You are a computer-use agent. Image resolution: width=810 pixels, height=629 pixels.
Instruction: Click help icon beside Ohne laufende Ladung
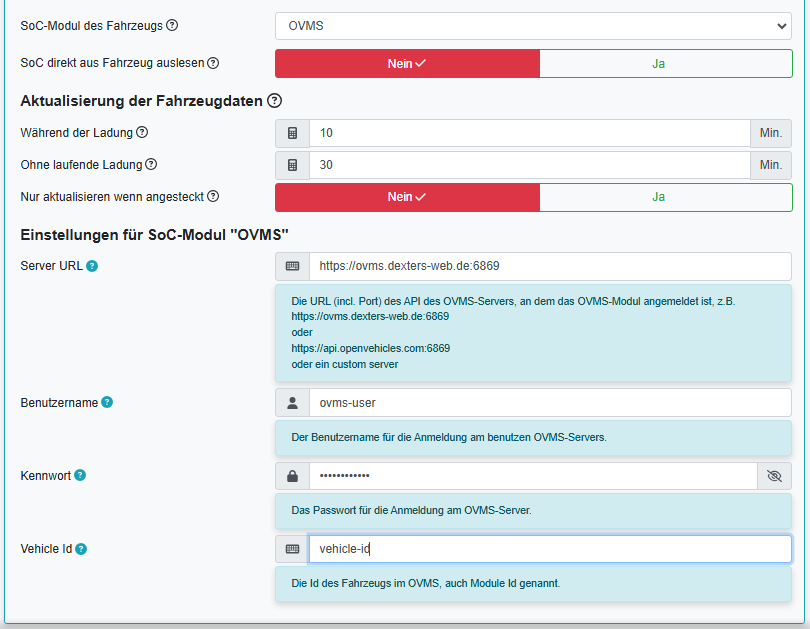pos(151,165)
